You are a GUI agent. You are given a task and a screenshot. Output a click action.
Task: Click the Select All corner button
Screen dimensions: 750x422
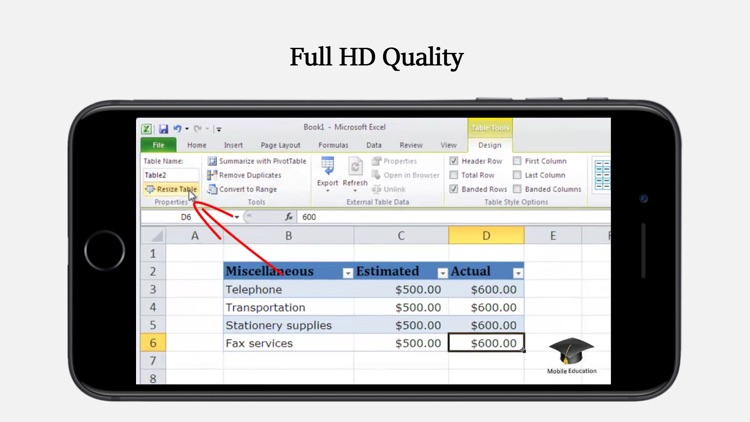[x=154, y=235]
